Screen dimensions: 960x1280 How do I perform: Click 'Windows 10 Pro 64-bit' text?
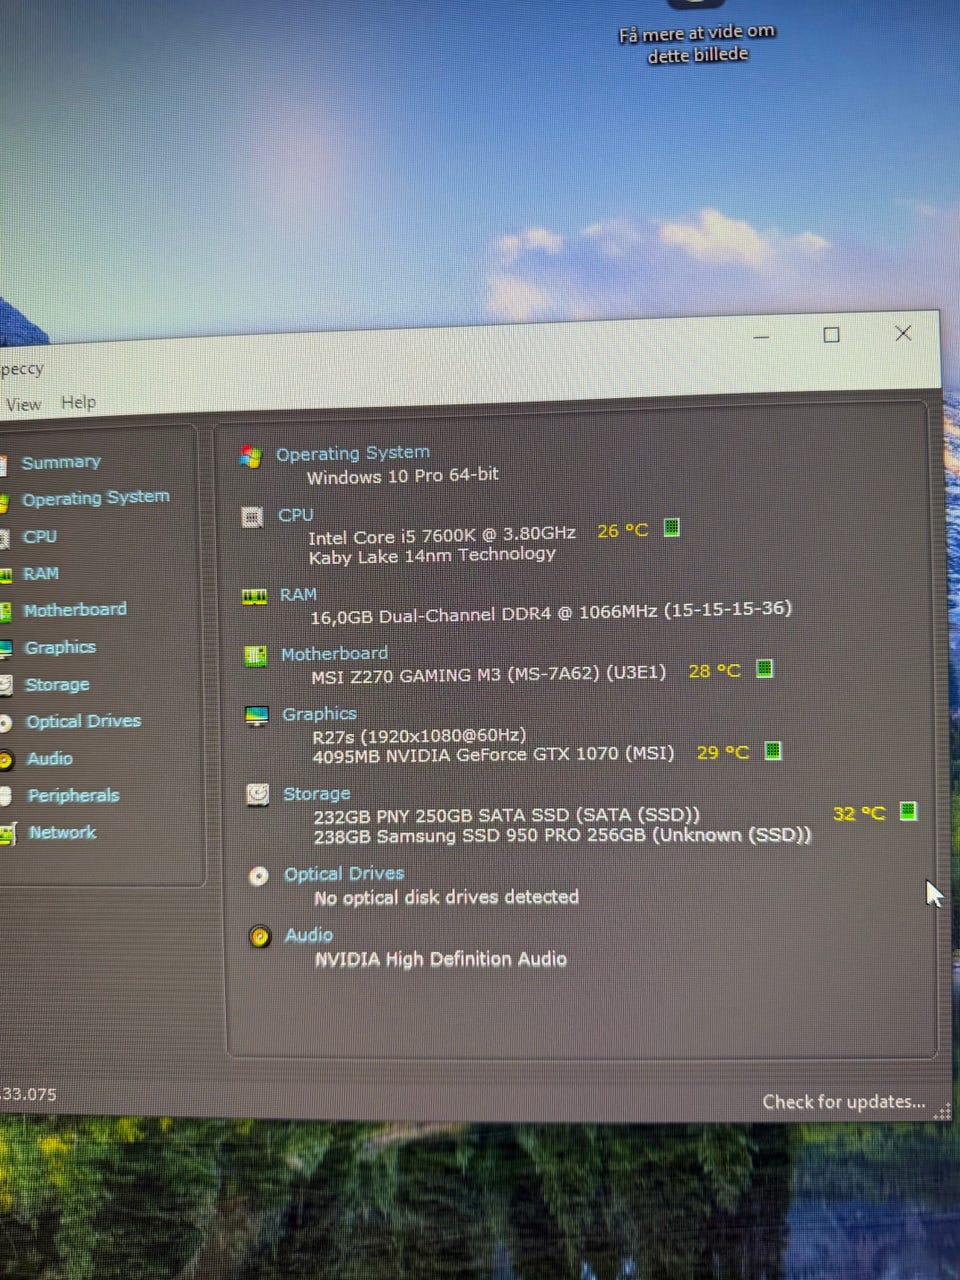(x=402, y=476)
